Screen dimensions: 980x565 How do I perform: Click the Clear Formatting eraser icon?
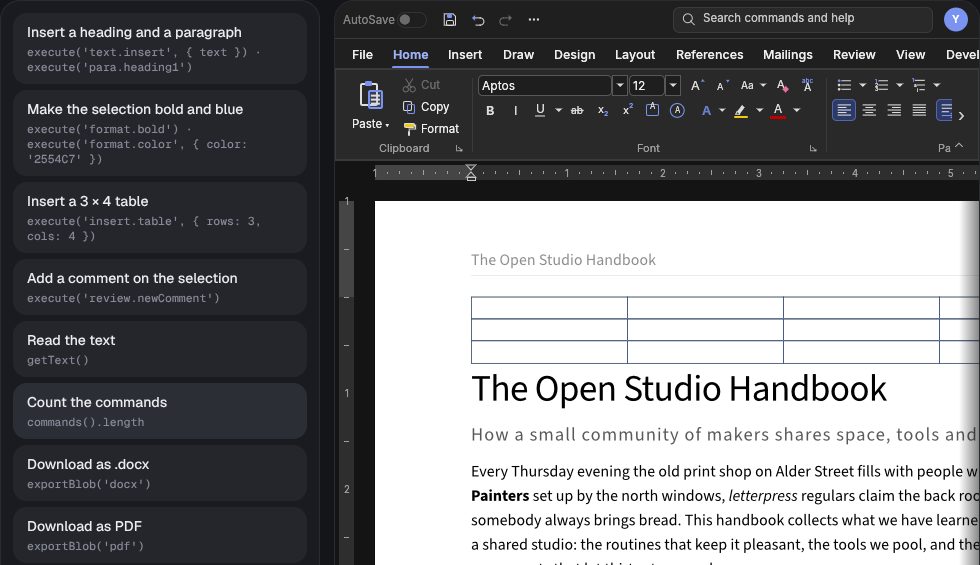pos(782,86)
